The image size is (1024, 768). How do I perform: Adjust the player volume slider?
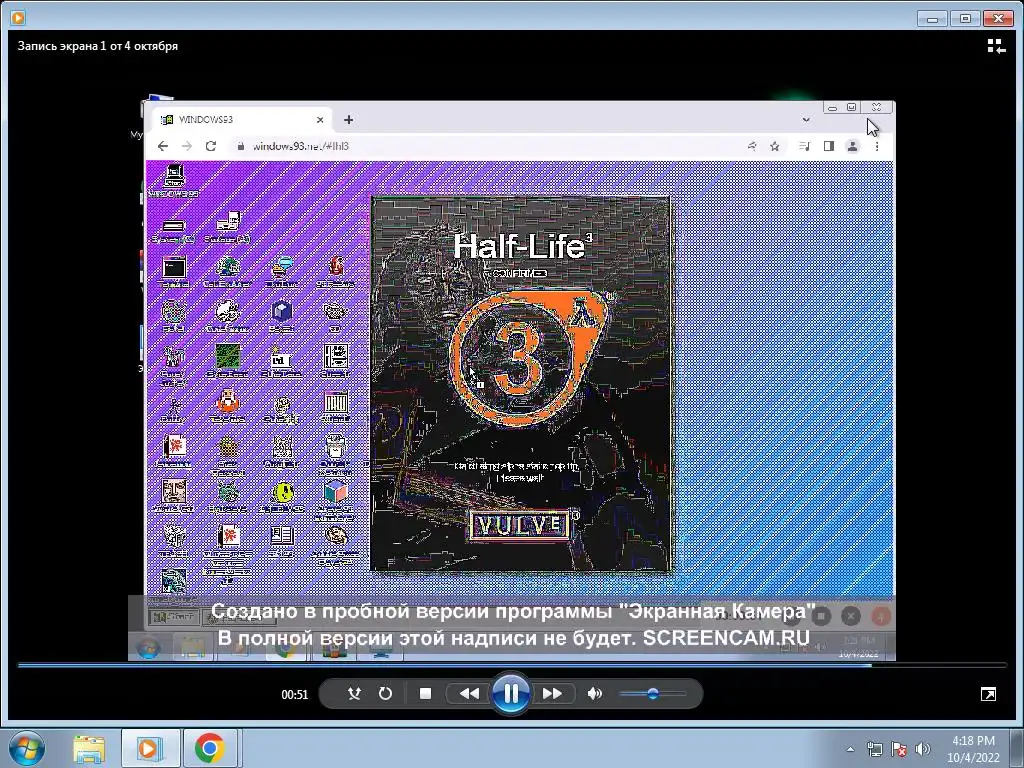(652, 694)
